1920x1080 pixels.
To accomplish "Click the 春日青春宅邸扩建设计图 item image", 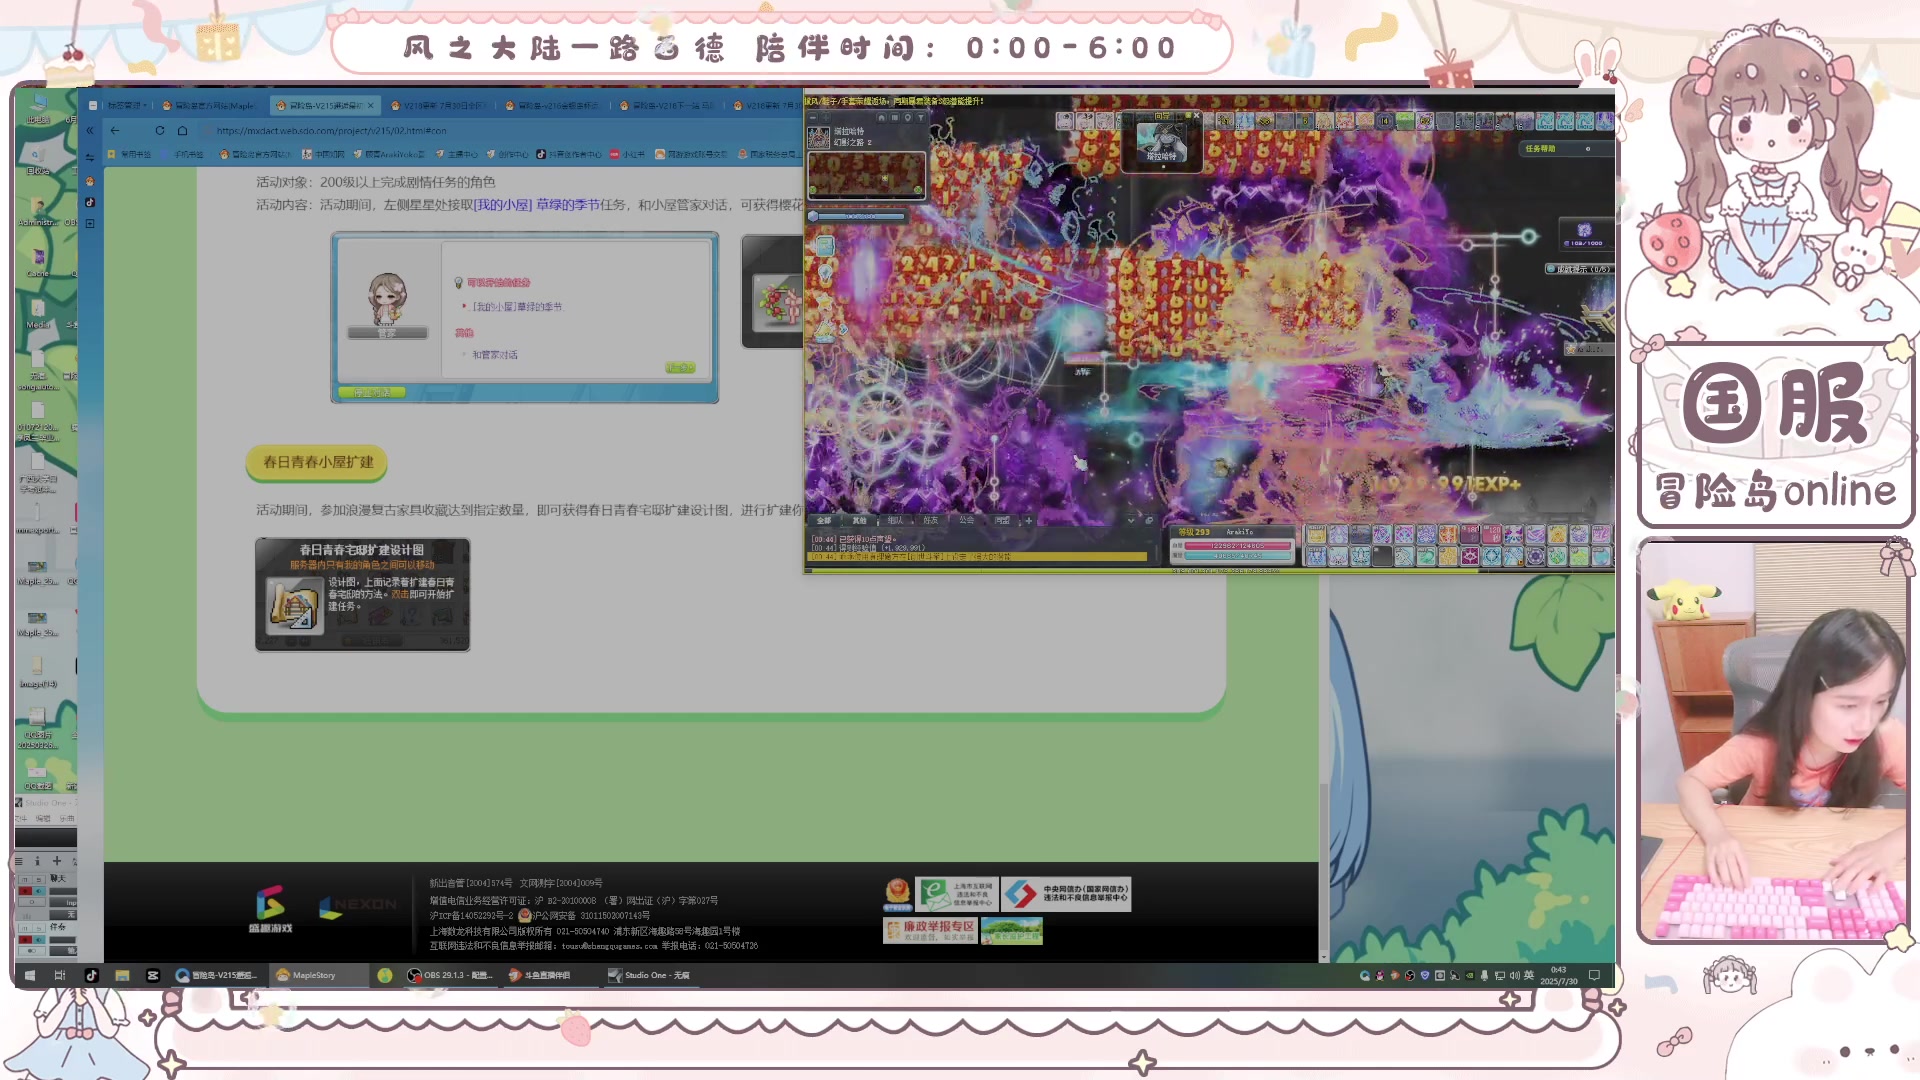I will [362, 594].
